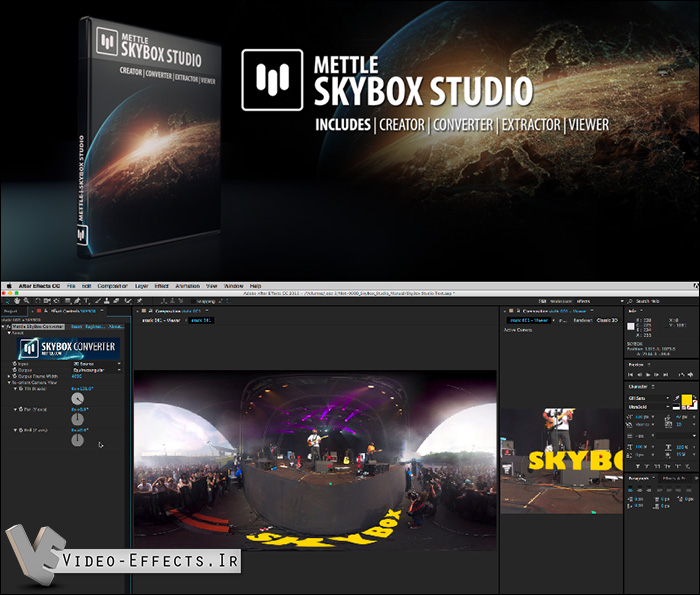This screenshot has width=700, height=595.
Task: Toggle the fx switch of Skybox Converter
Action: click(8, 327)
